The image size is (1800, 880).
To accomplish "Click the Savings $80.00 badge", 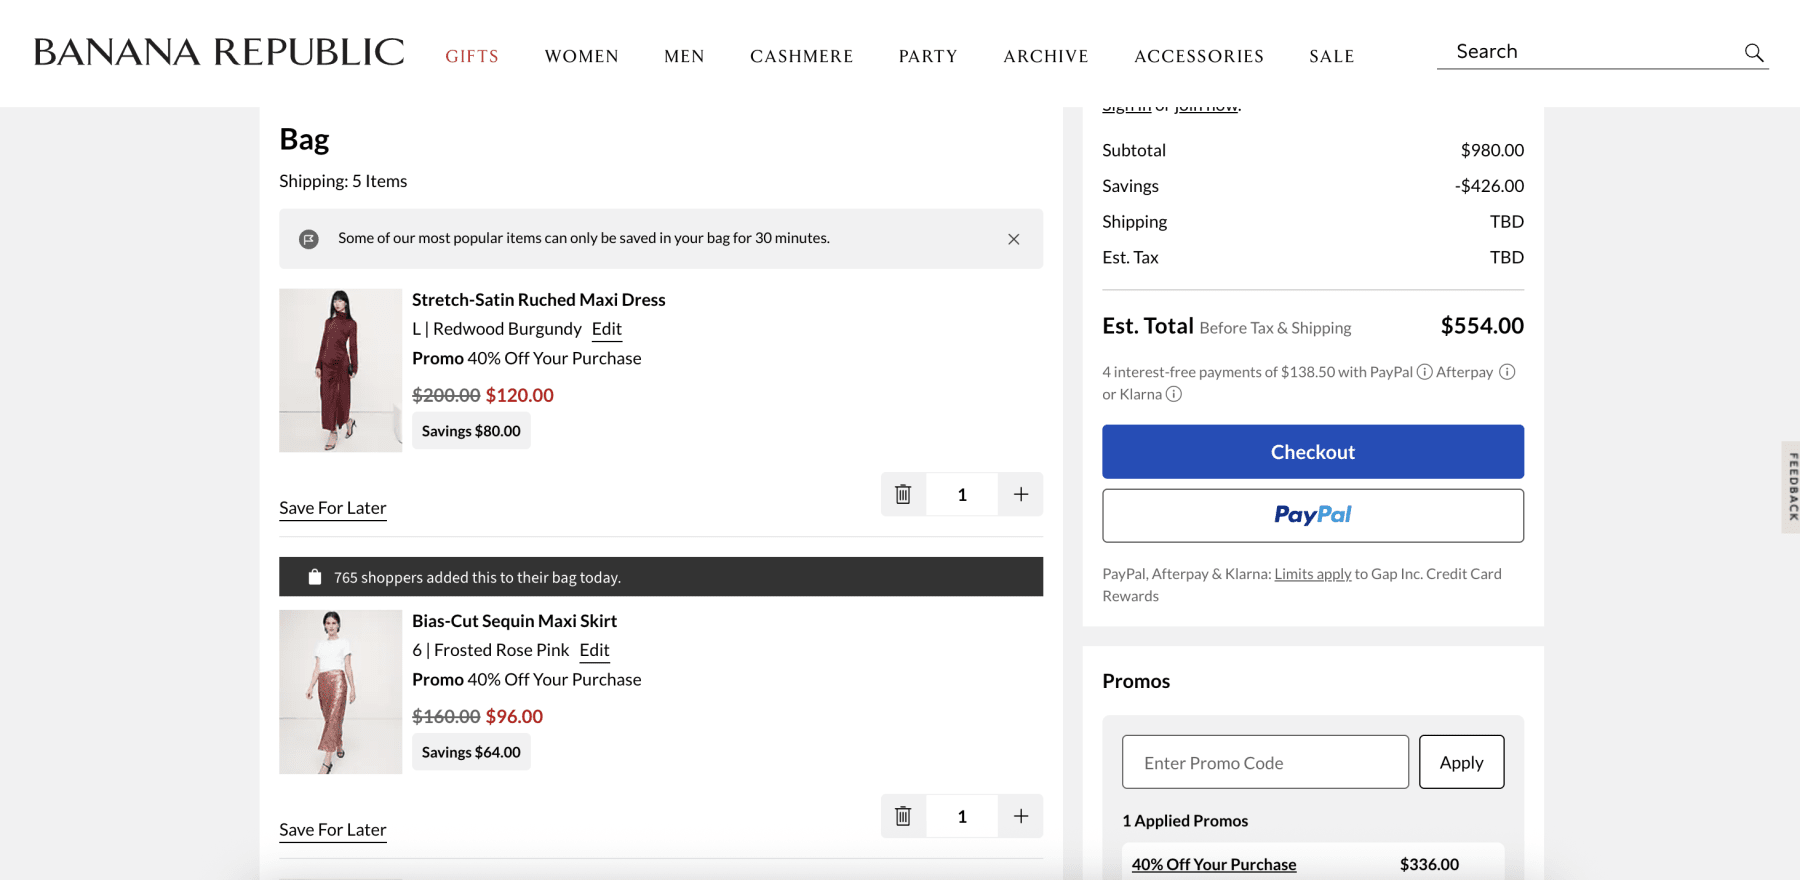I will point(471,431).
